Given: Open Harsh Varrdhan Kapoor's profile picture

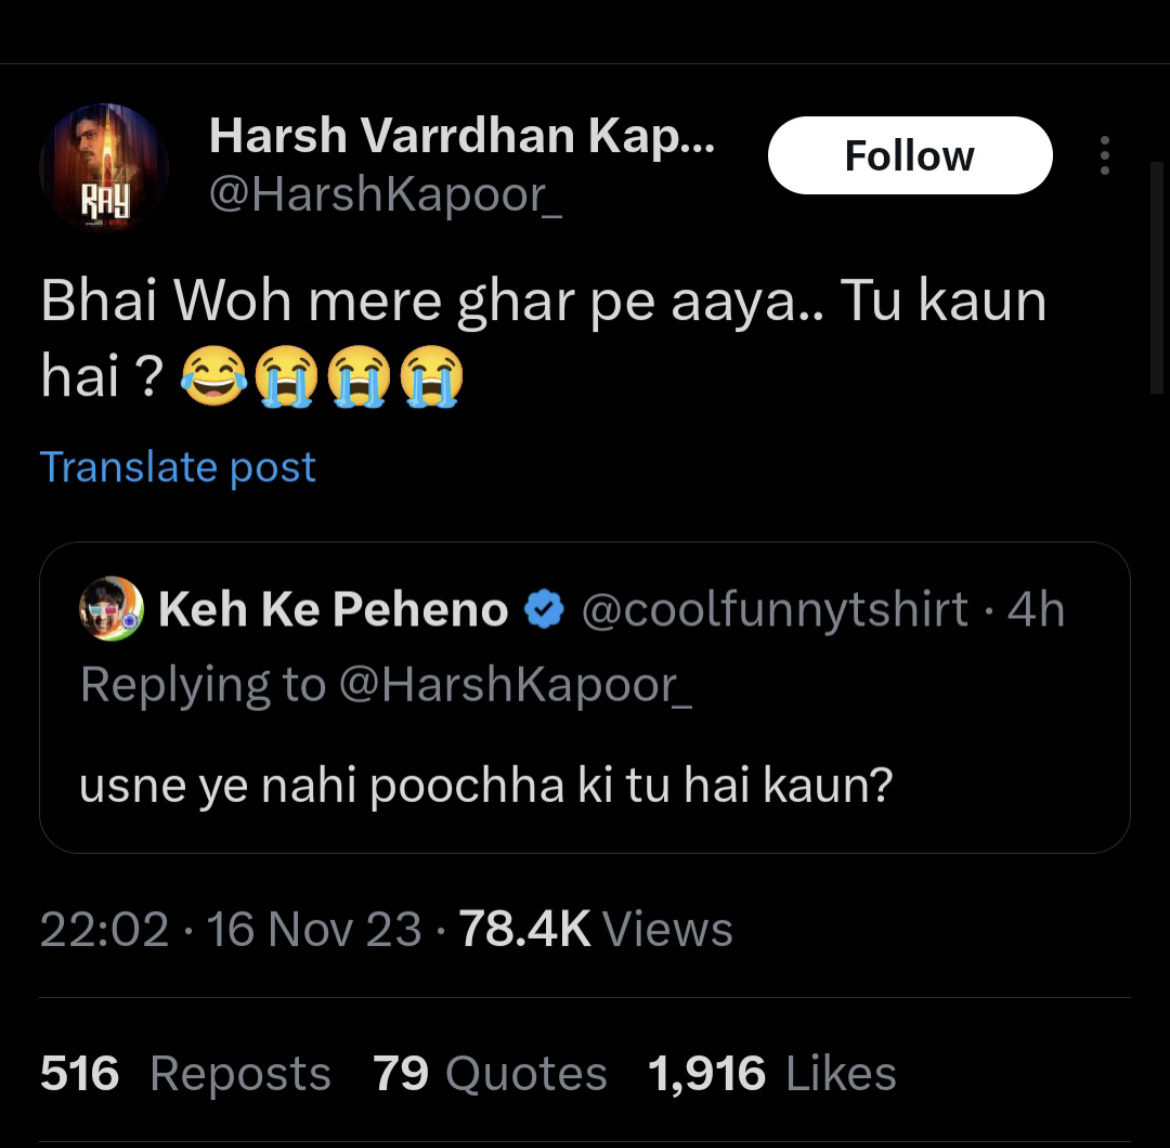Looking at the screenshot, I should point(103,166).
